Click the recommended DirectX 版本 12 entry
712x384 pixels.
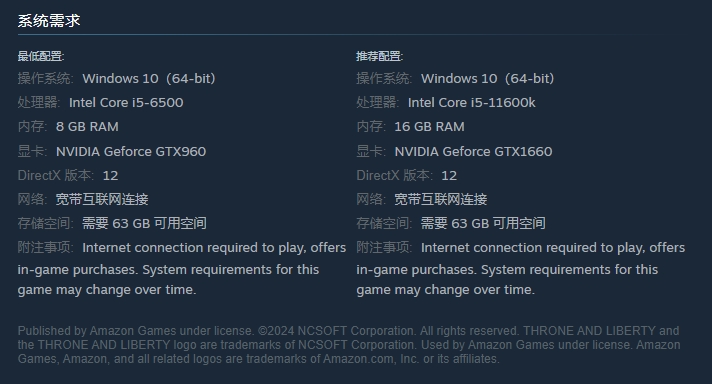[407, 175]
